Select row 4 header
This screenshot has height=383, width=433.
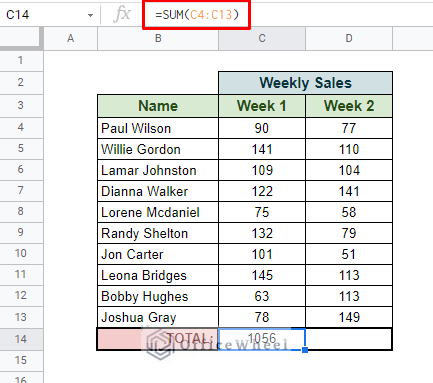point(21,128)
